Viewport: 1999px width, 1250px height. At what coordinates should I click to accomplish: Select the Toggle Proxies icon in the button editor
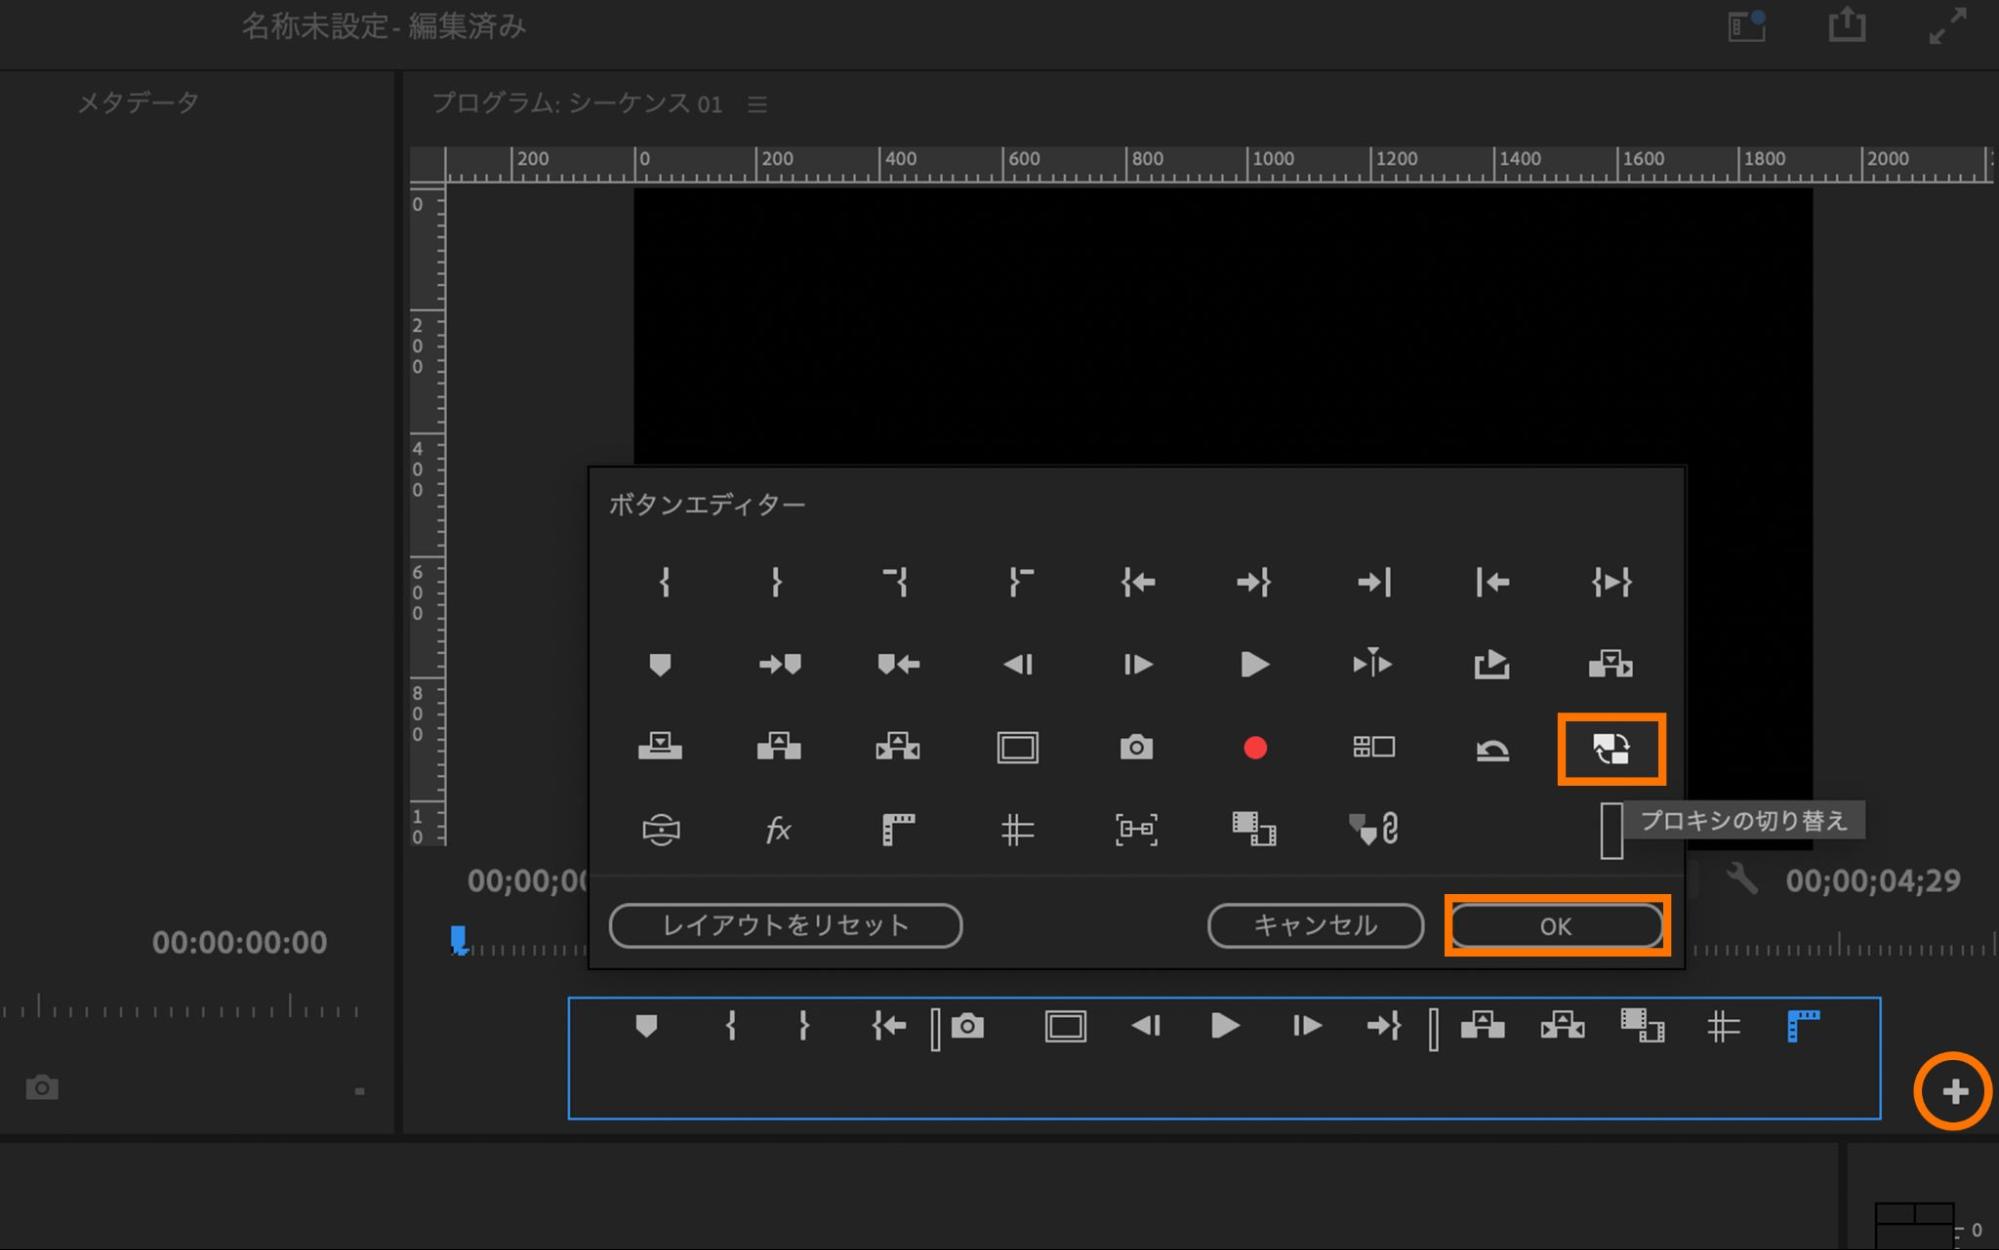1610,748
